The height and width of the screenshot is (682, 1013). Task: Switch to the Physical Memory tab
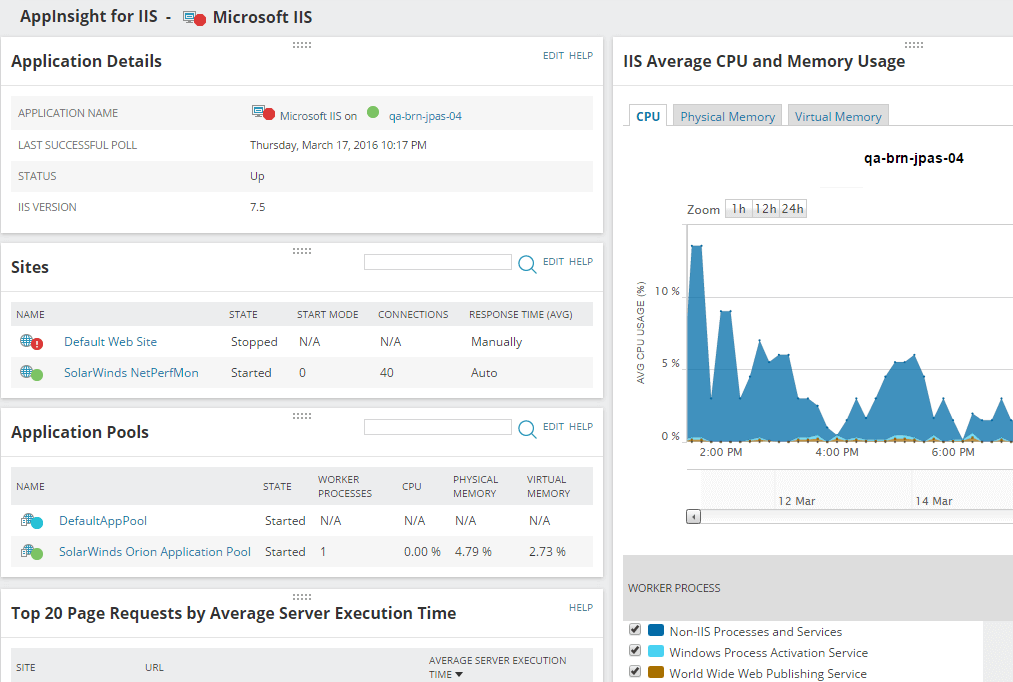[727, 116]
